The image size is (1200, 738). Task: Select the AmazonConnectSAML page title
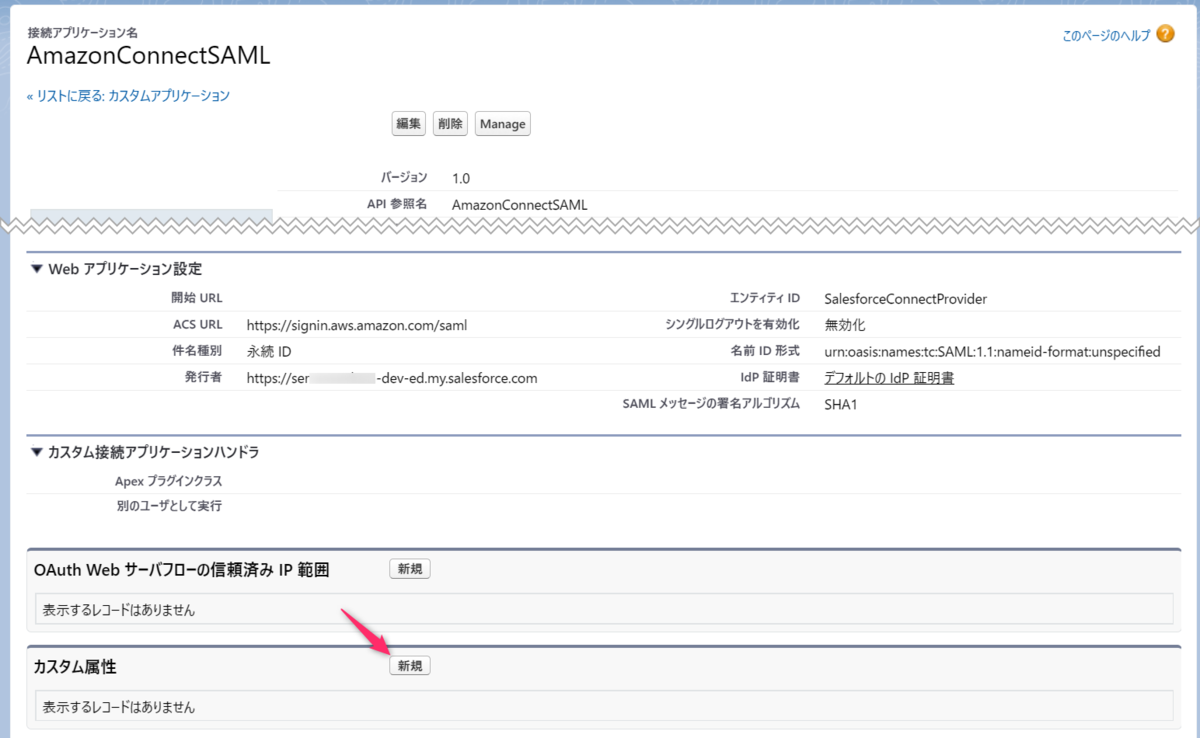(x=149, y=55)
